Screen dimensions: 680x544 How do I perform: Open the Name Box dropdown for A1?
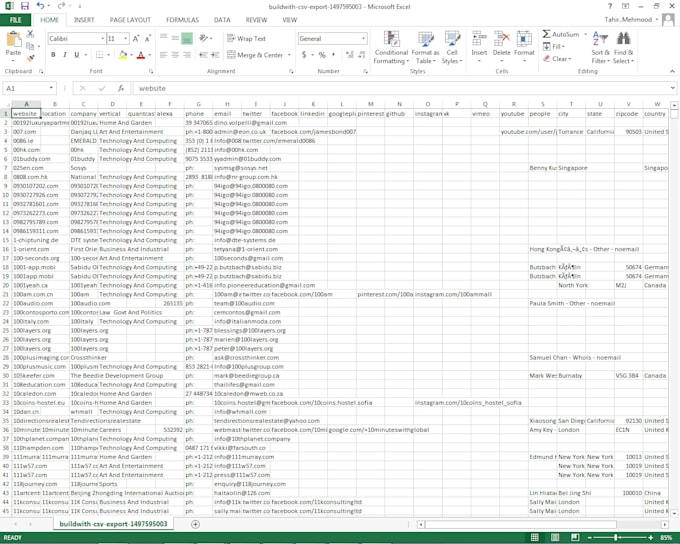point(52,88)
